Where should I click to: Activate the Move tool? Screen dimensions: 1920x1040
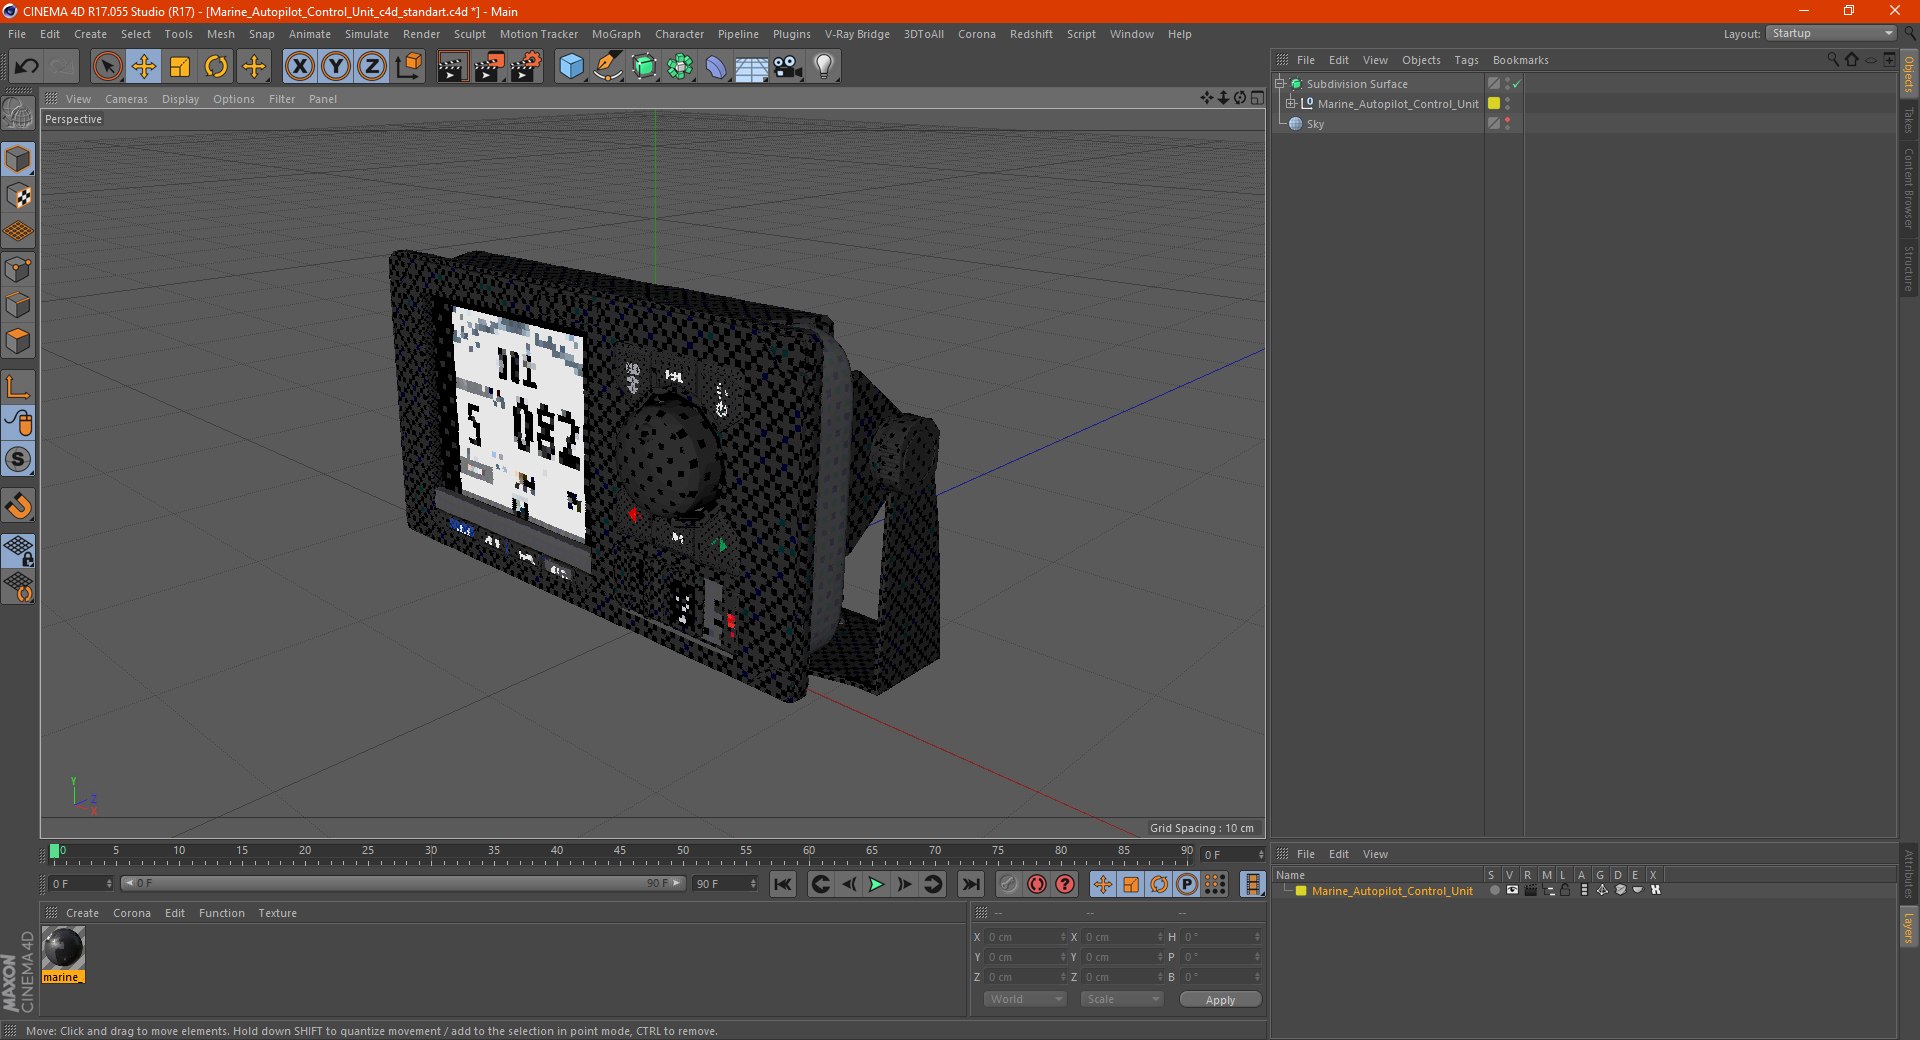[x=144, y=67]
